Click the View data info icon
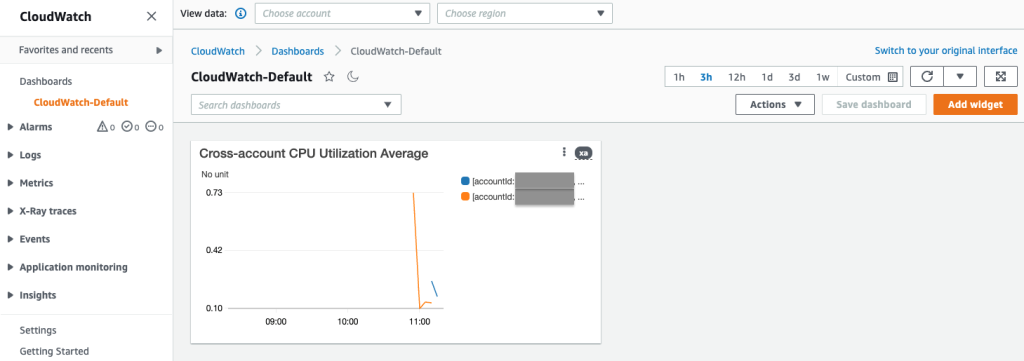The image size is (1024, 361). 240,14
